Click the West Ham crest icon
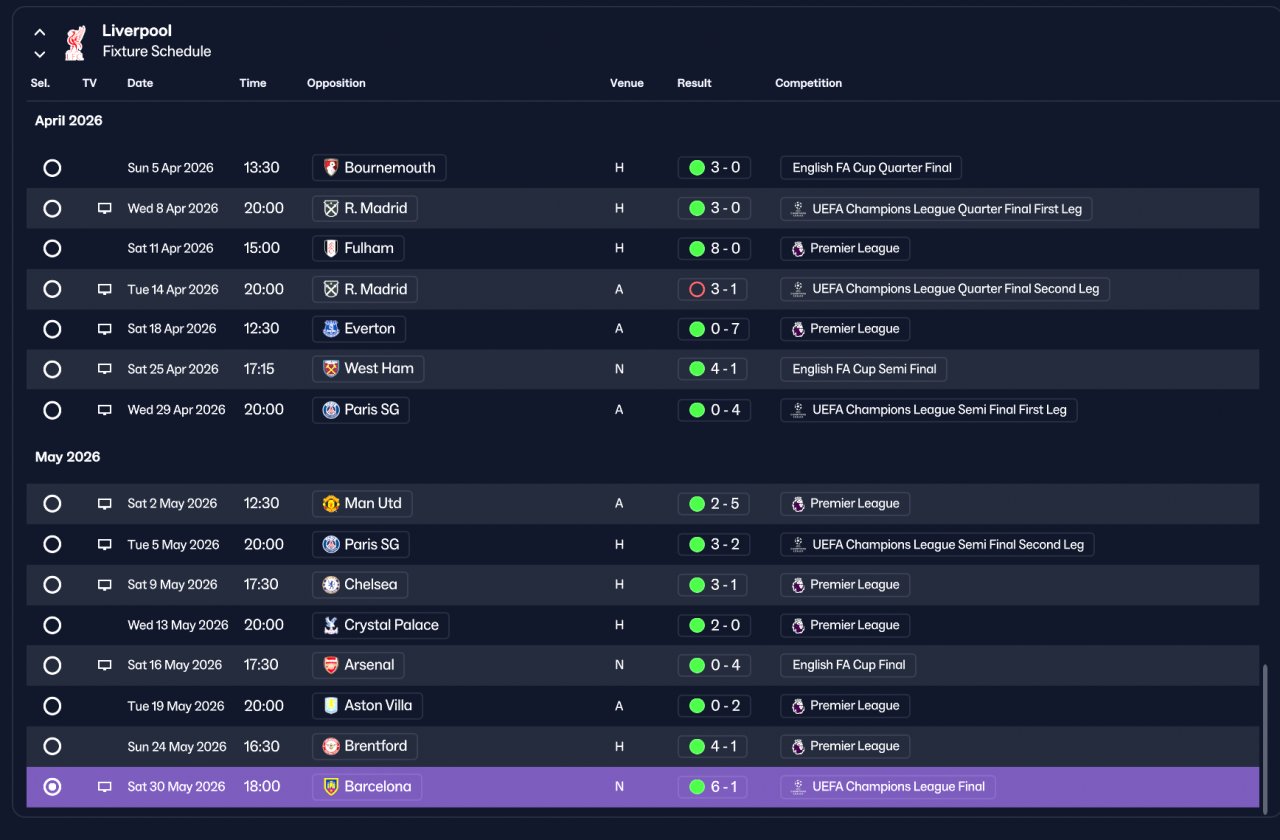This screenshot has height=840, width=1280. pyautogui.click(x=331, y=369)
